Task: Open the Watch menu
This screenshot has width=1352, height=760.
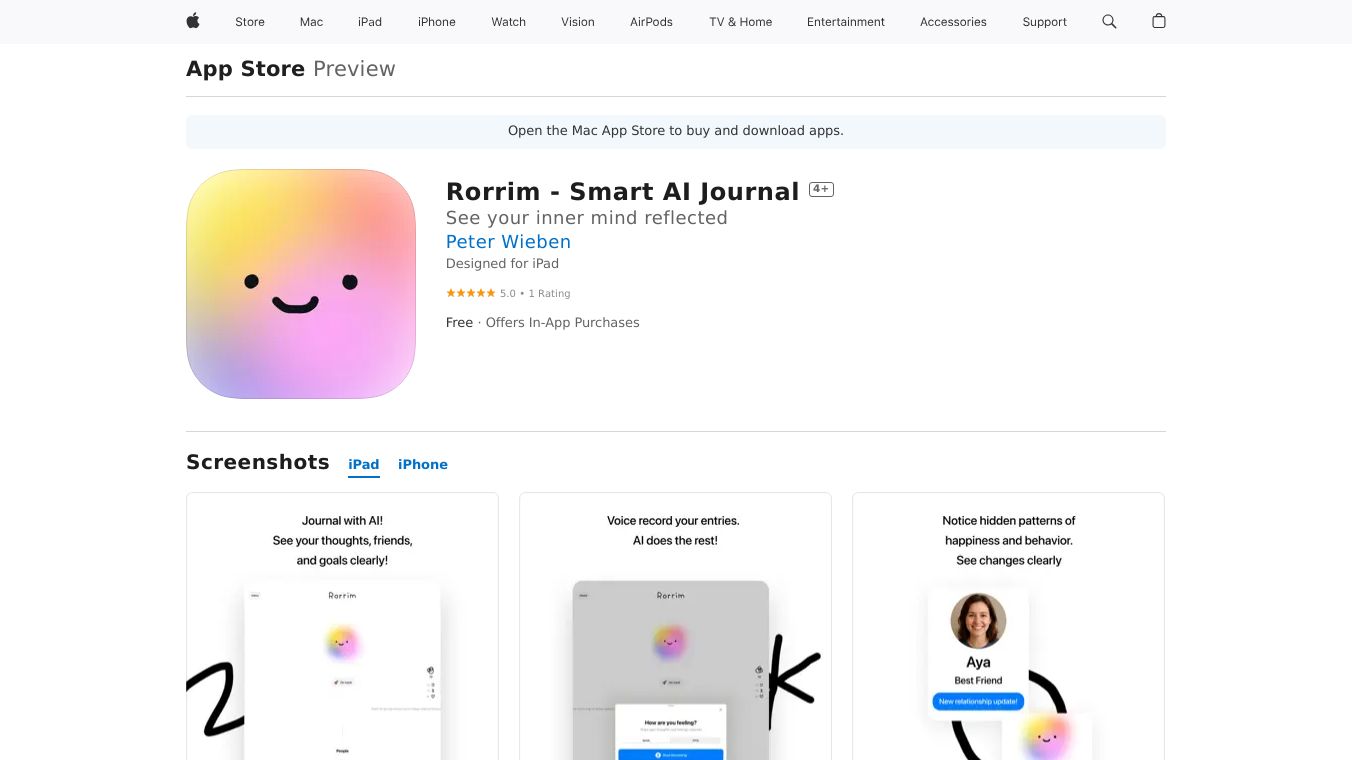Action: [x=509, y=22]
